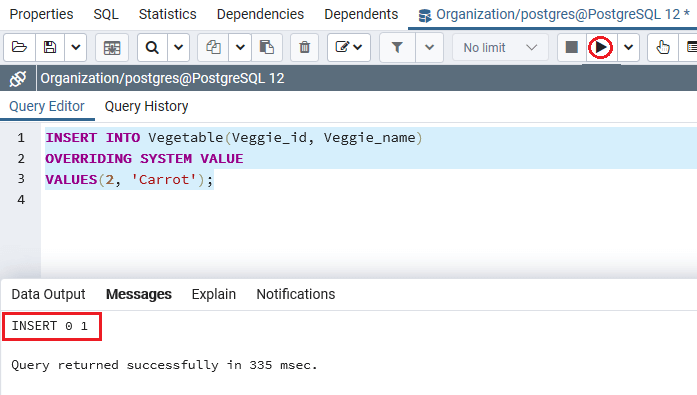Toggle the database connection status icon

tap(18, 79)
